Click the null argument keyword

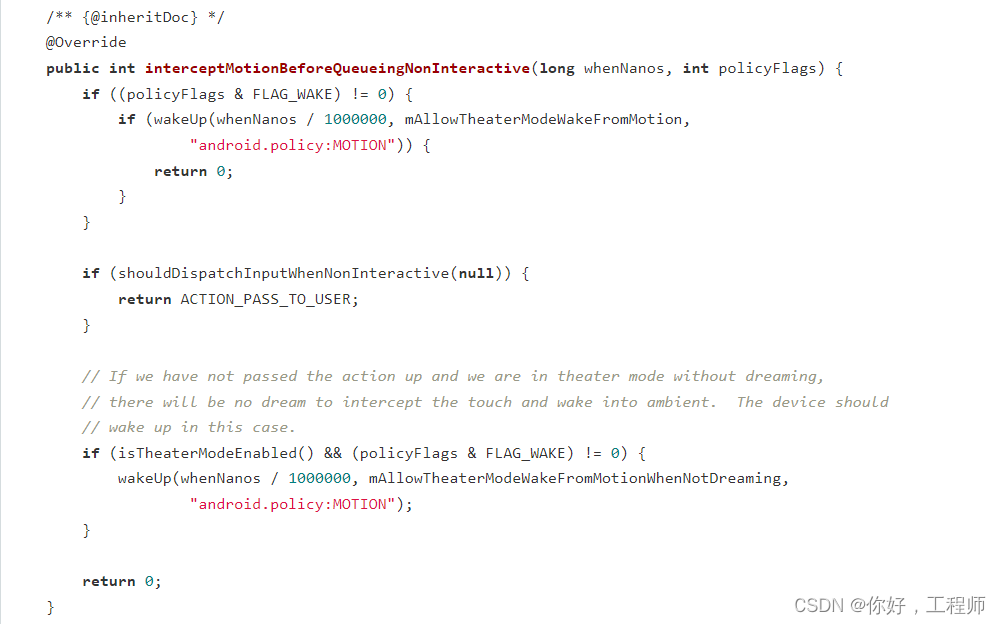476,273
